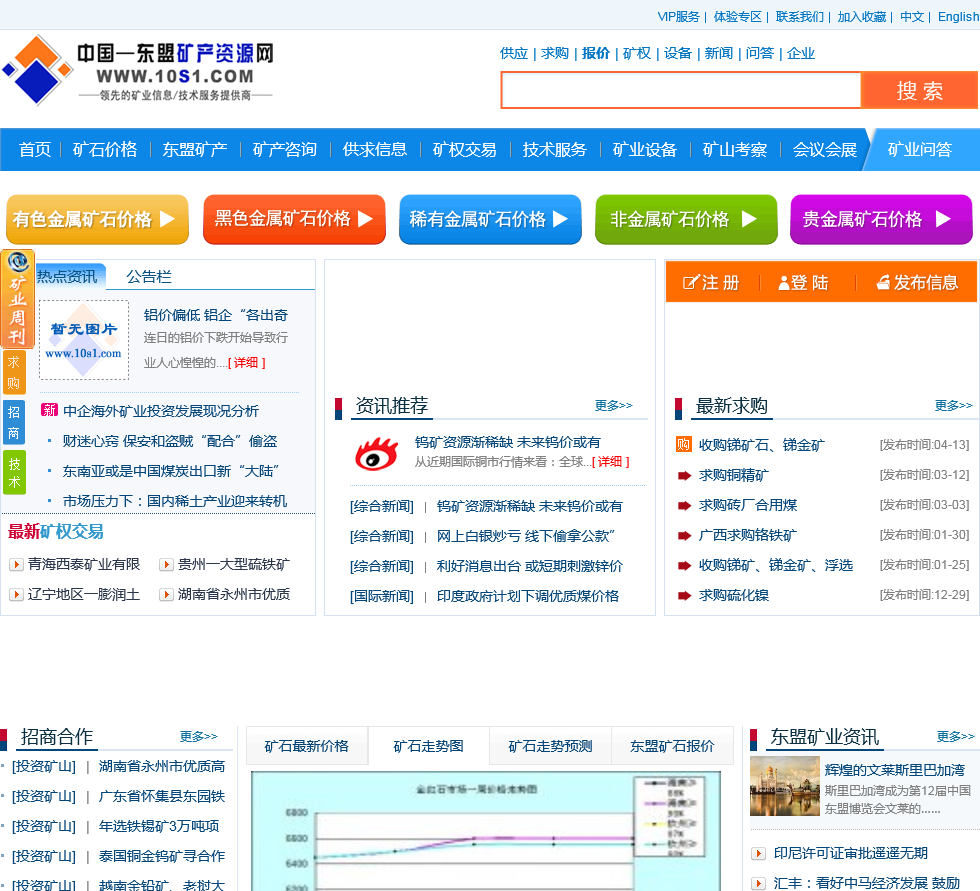980x891 pixels.
Task: Click the arrow icon before 辽宁地区一膨润土
Action: coord(16,595)
